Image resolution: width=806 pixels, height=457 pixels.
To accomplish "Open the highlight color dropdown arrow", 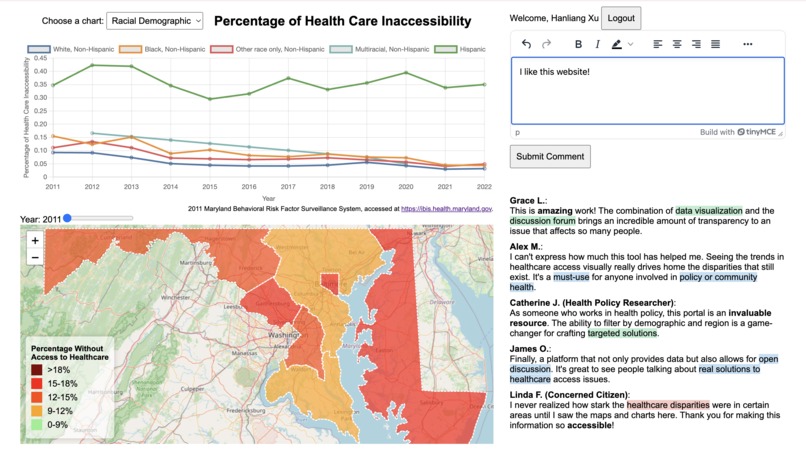I will click(631, 44).
